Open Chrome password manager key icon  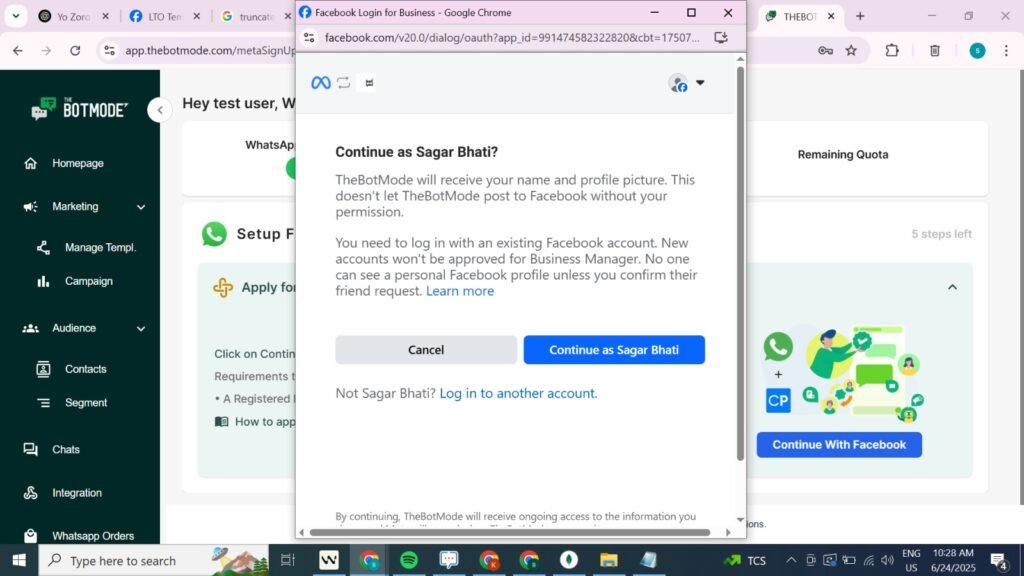(825, 50)
